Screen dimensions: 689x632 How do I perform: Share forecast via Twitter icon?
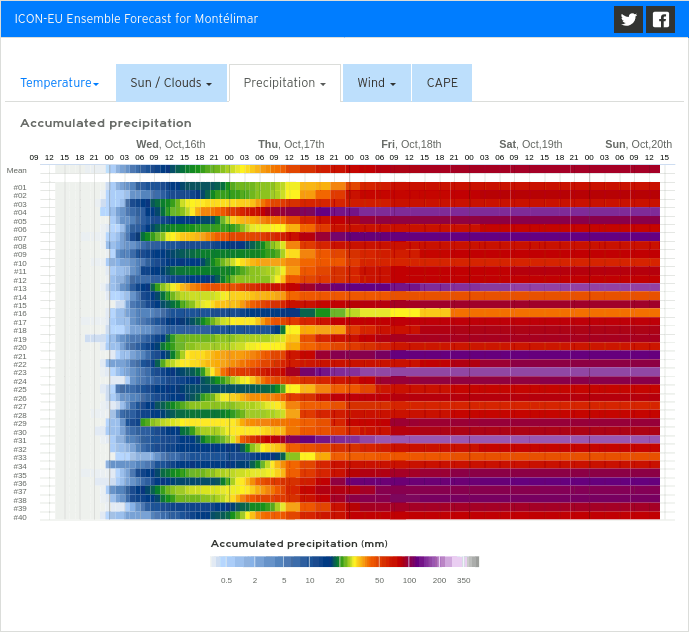pyautogui.click(x=628, y=19)
